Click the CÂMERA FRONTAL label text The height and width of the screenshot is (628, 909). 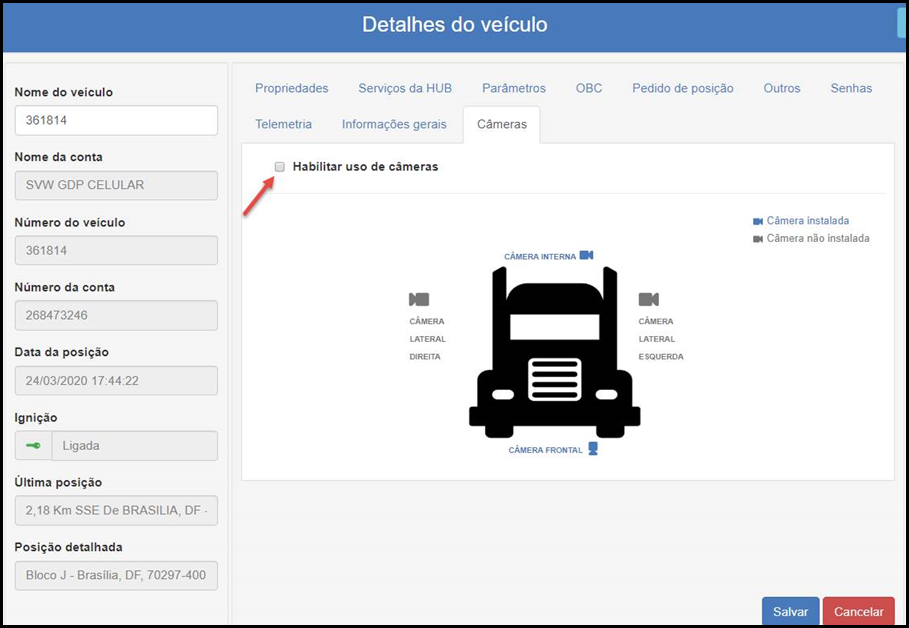click(545, 450)
